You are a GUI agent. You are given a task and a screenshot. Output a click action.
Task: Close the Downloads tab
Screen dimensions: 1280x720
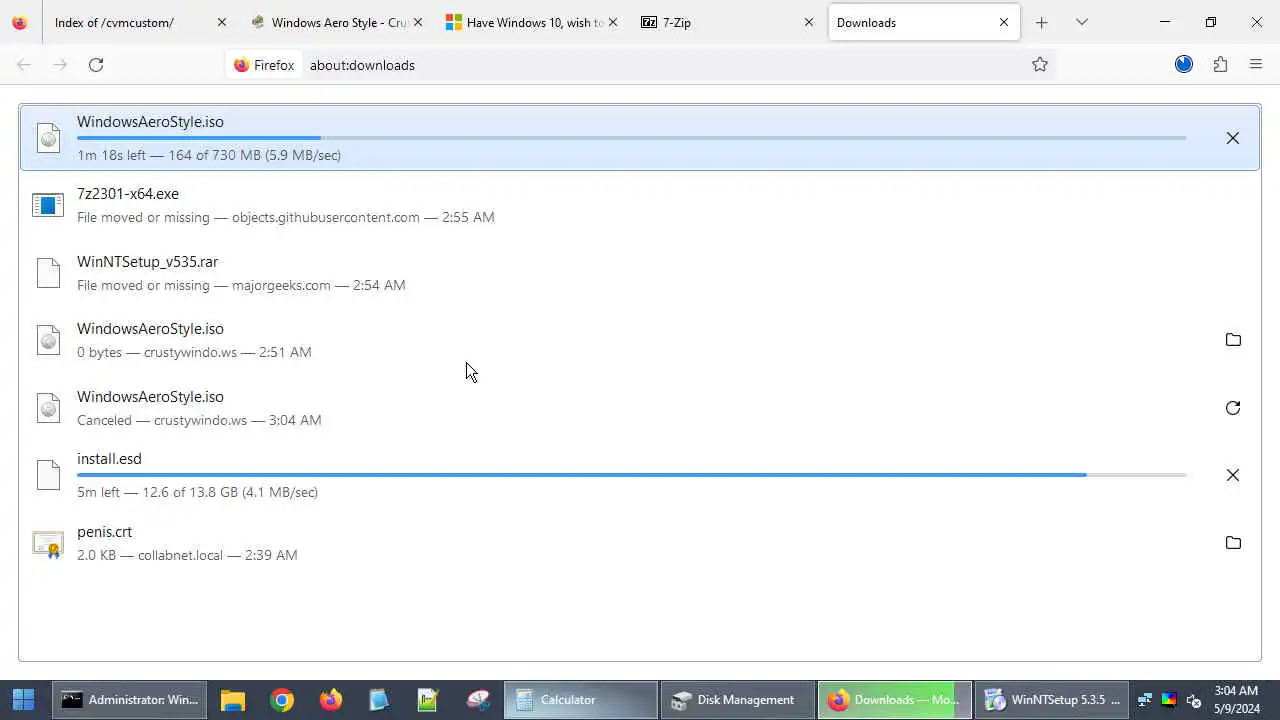tap(1004, 22)
